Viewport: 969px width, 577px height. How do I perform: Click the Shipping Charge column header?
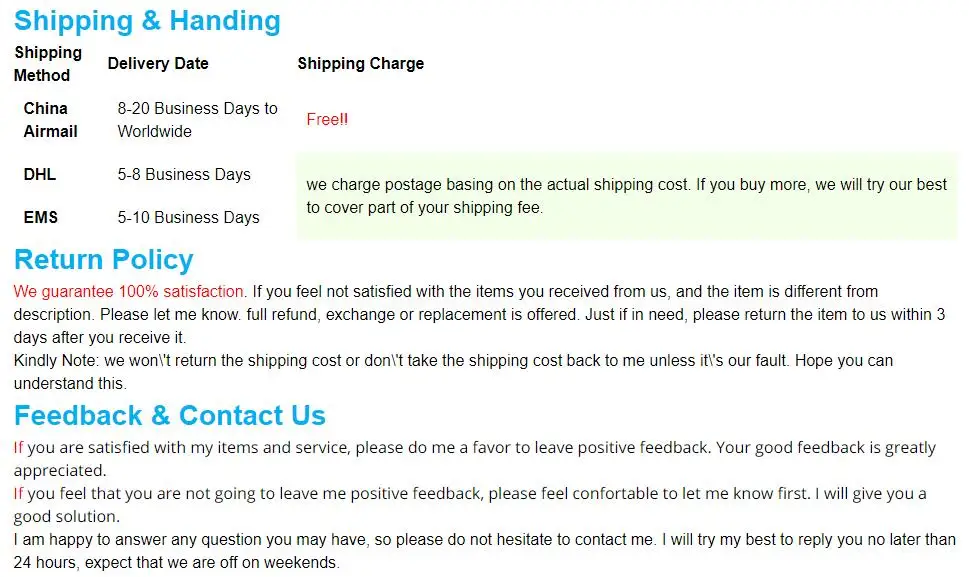tap(360, 64)
